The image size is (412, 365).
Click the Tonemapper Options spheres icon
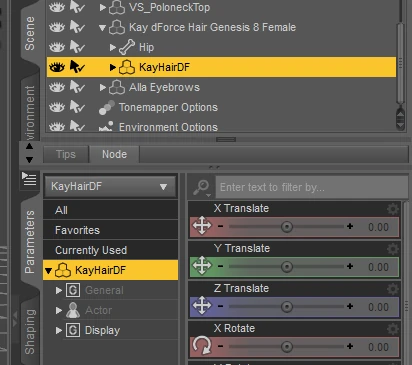tap(107, 107)
